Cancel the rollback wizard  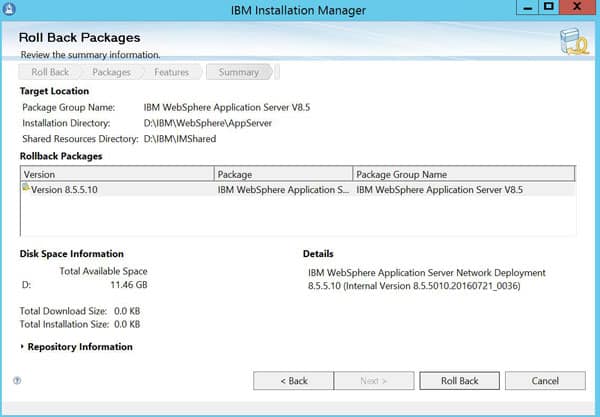pyautogui.click(x=545, y=381)
